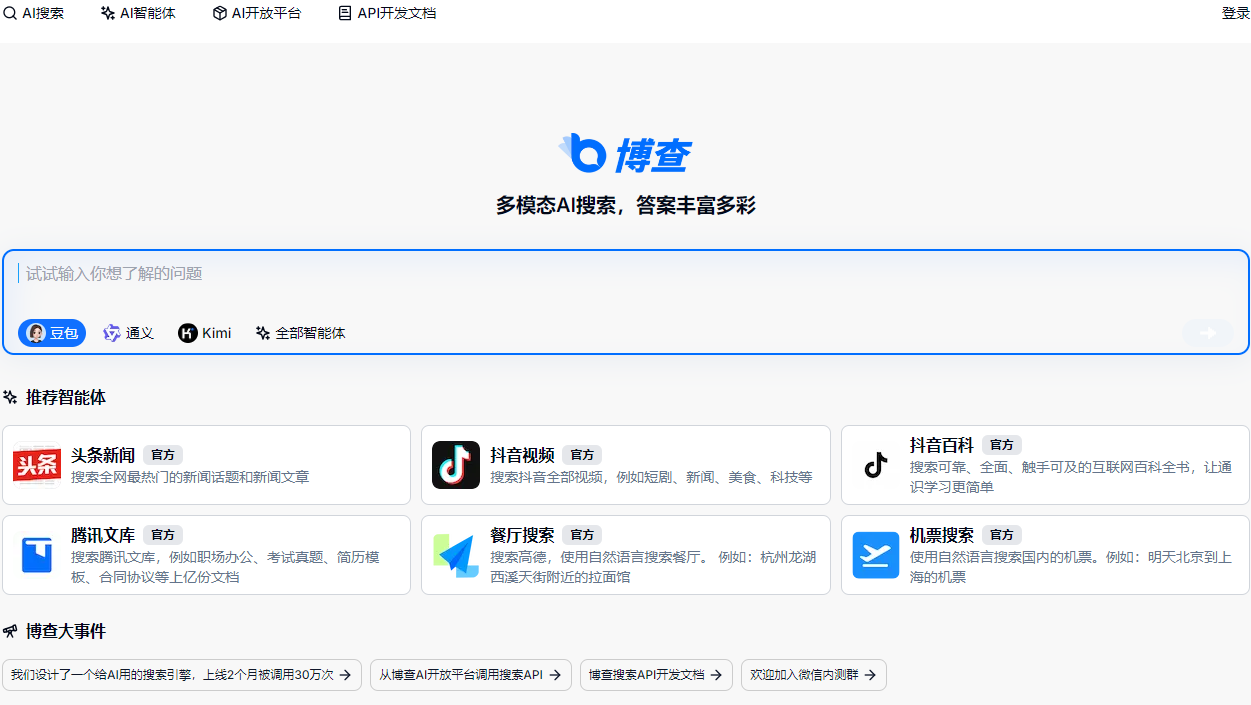Click the cube icon beside AI开放平台
Viewport: 1251px width, 705px height.
pyautogui.click(x=220, y=13)
